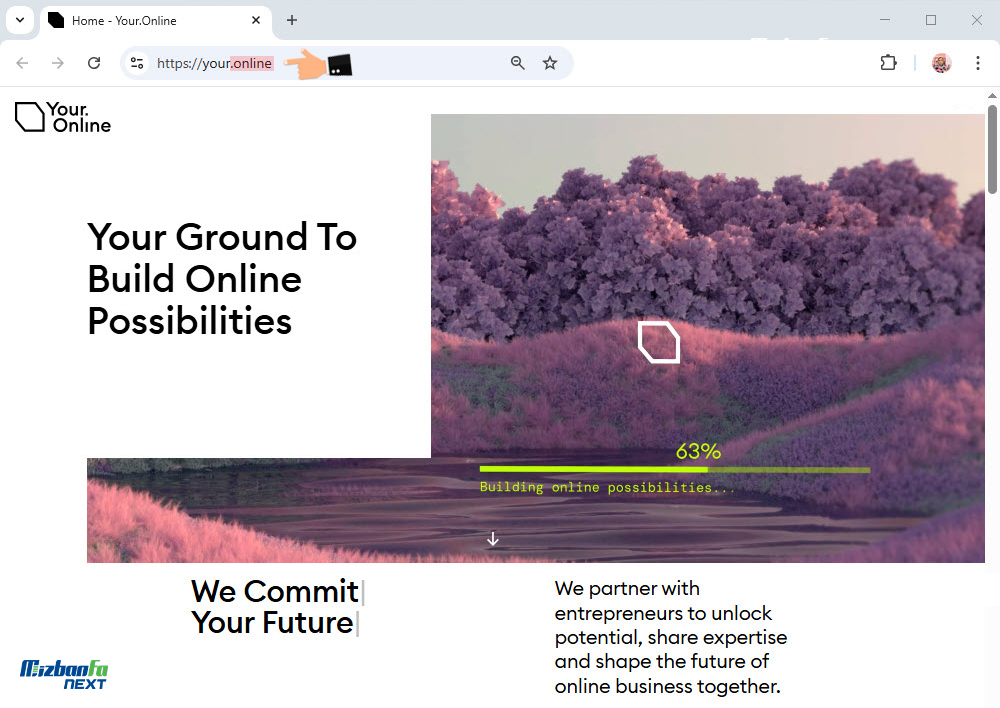
Task: Open the site information icon in address bar
Action: 137,63
